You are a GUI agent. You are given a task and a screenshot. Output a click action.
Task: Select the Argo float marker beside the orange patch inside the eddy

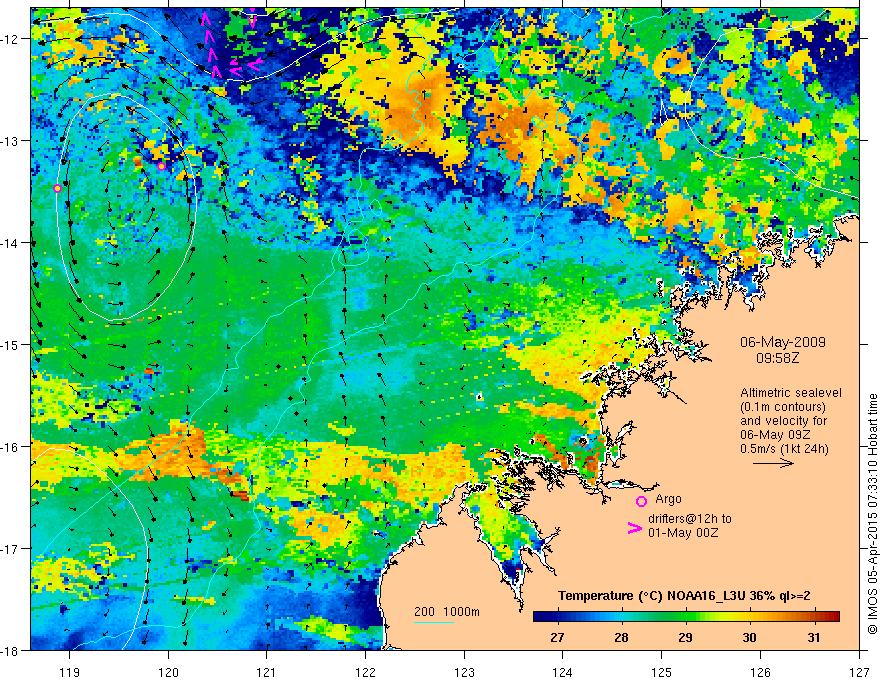[161, 166]
